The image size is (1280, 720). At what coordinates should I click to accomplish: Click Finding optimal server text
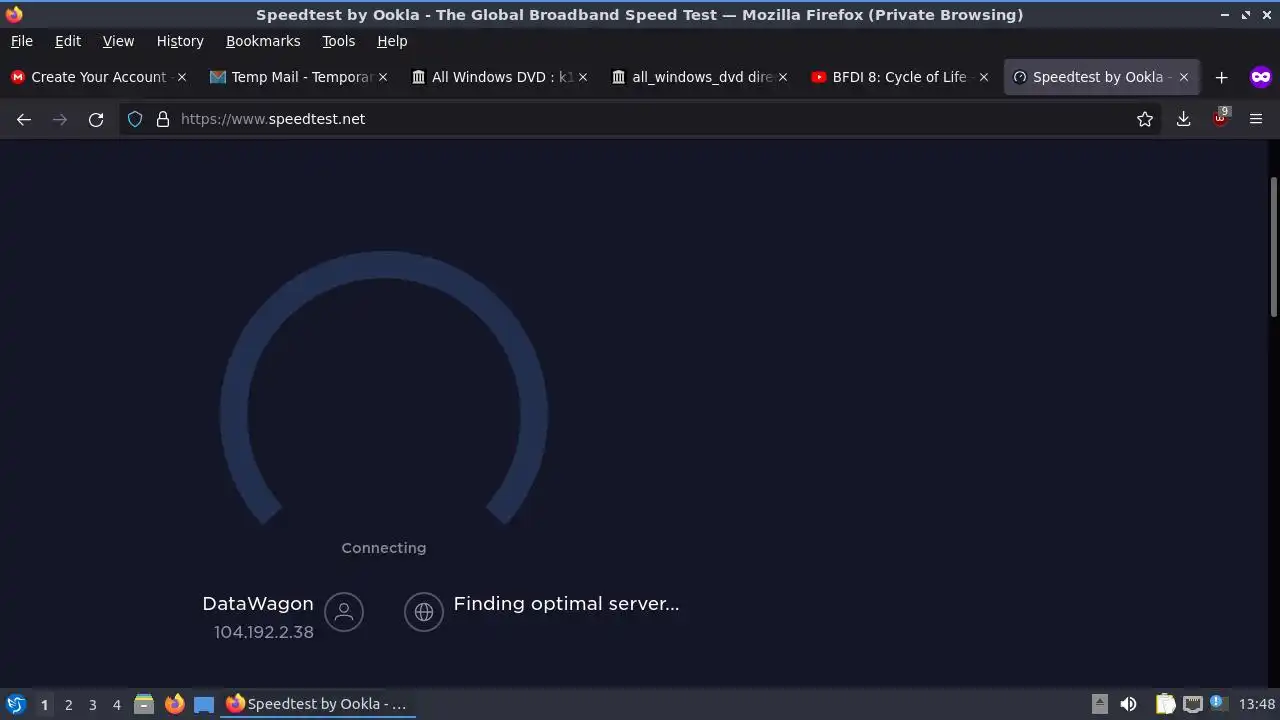(566, 603)
